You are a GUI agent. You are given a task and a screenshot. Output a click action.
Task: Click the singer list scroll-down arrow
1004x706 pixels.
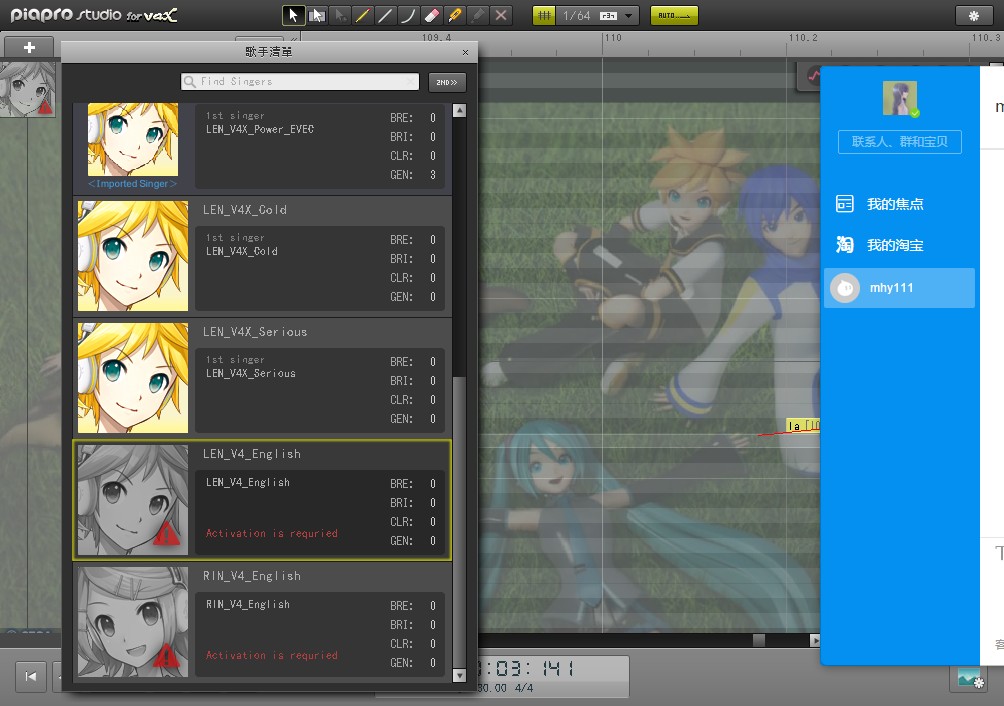pos(459,675)
